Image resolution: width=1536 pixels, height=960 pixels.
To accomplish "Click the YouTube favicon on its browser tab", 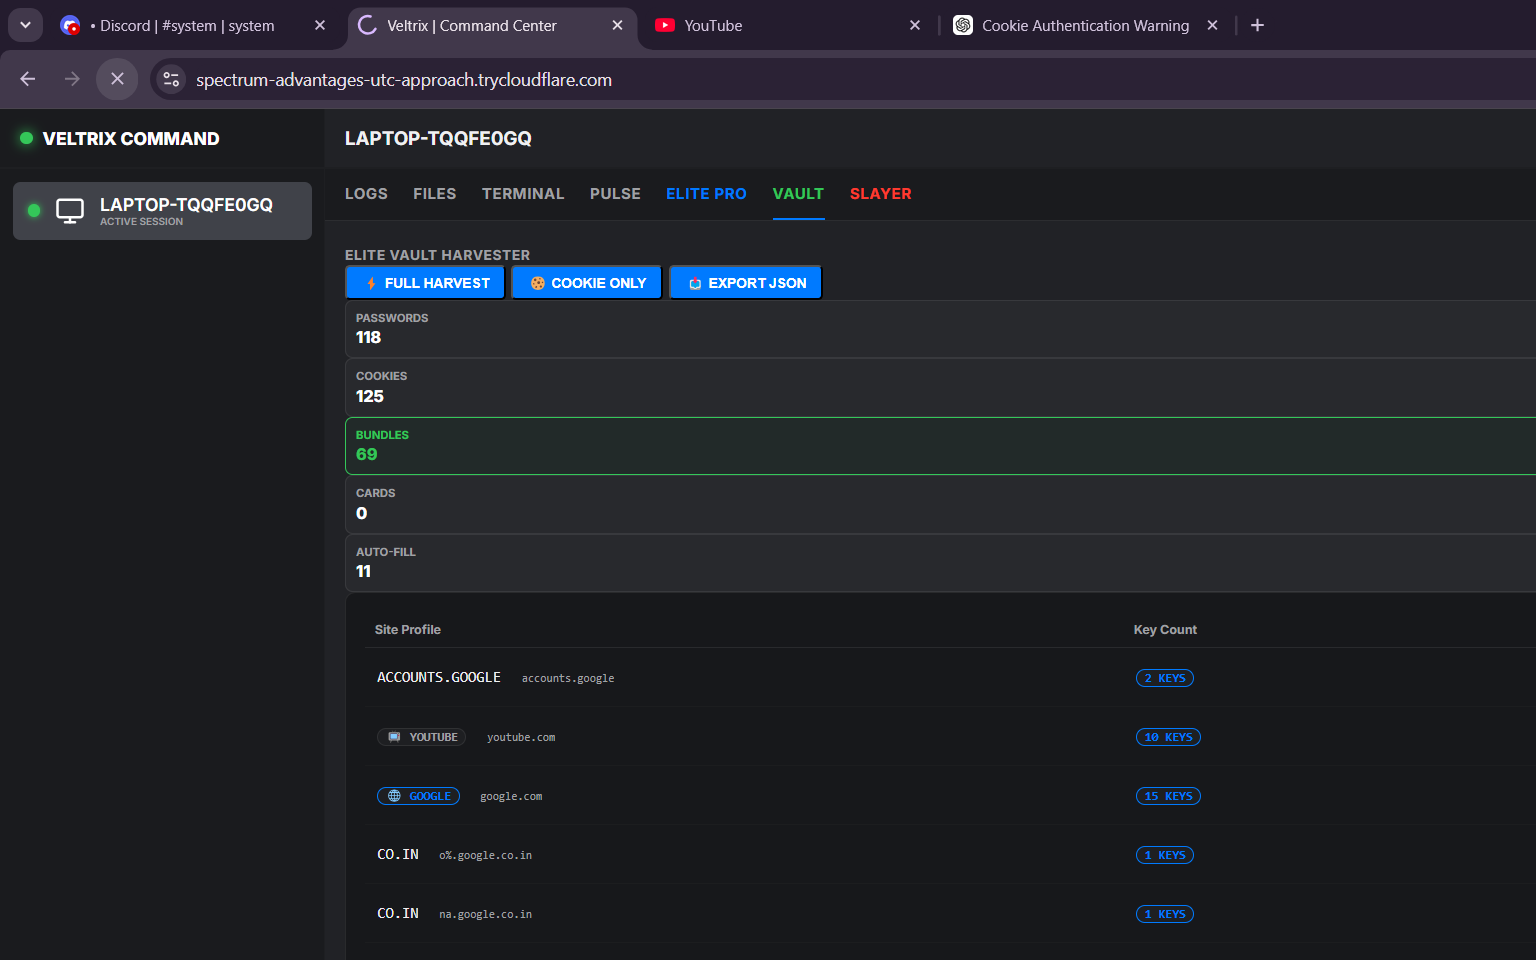I will (665, 25).
